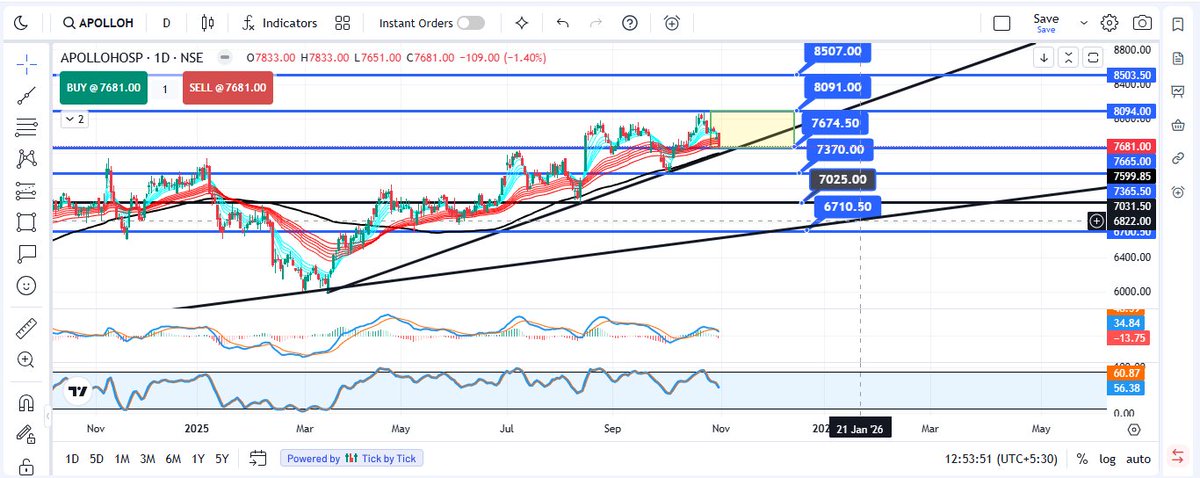Open the forecasting and measurement tools
The image size is (1200, 478).
click(x=27, y=190)
